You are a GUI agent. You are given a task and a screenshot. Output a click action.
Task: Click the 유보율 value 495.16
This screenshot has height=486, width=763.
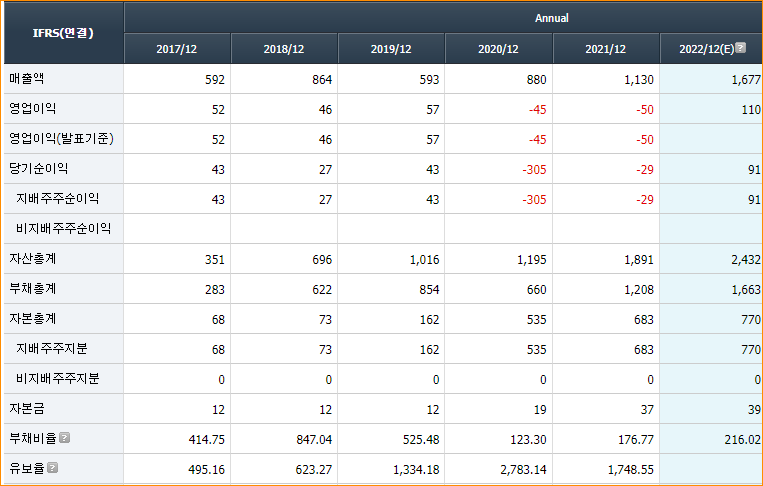point(207,470)
